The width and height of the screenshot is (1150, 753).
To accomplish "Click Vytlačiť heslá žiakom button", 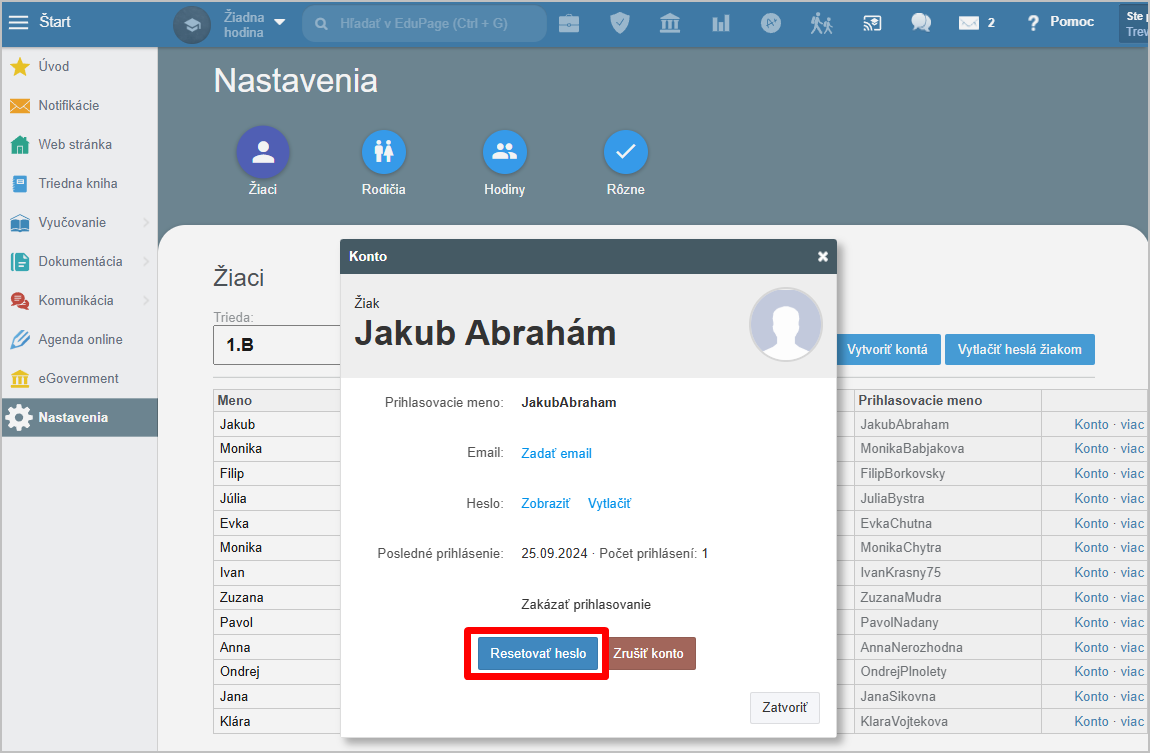I will pyautogui.click(x=1019, y=350).
